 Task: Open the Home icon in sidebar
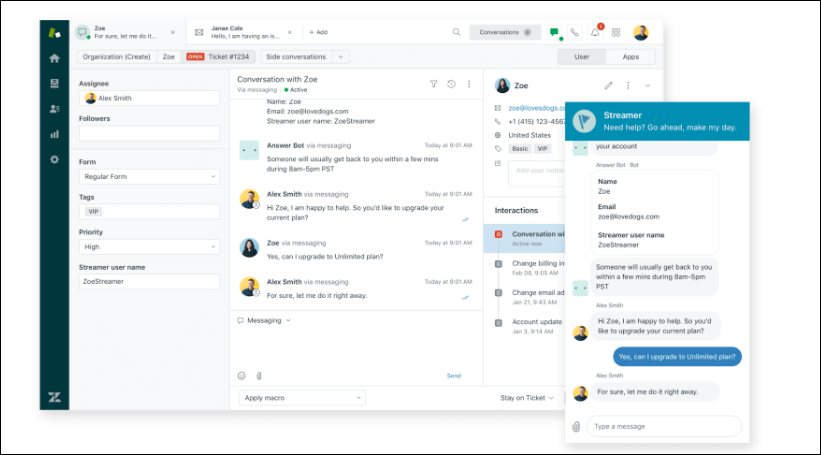pos(54,58)
